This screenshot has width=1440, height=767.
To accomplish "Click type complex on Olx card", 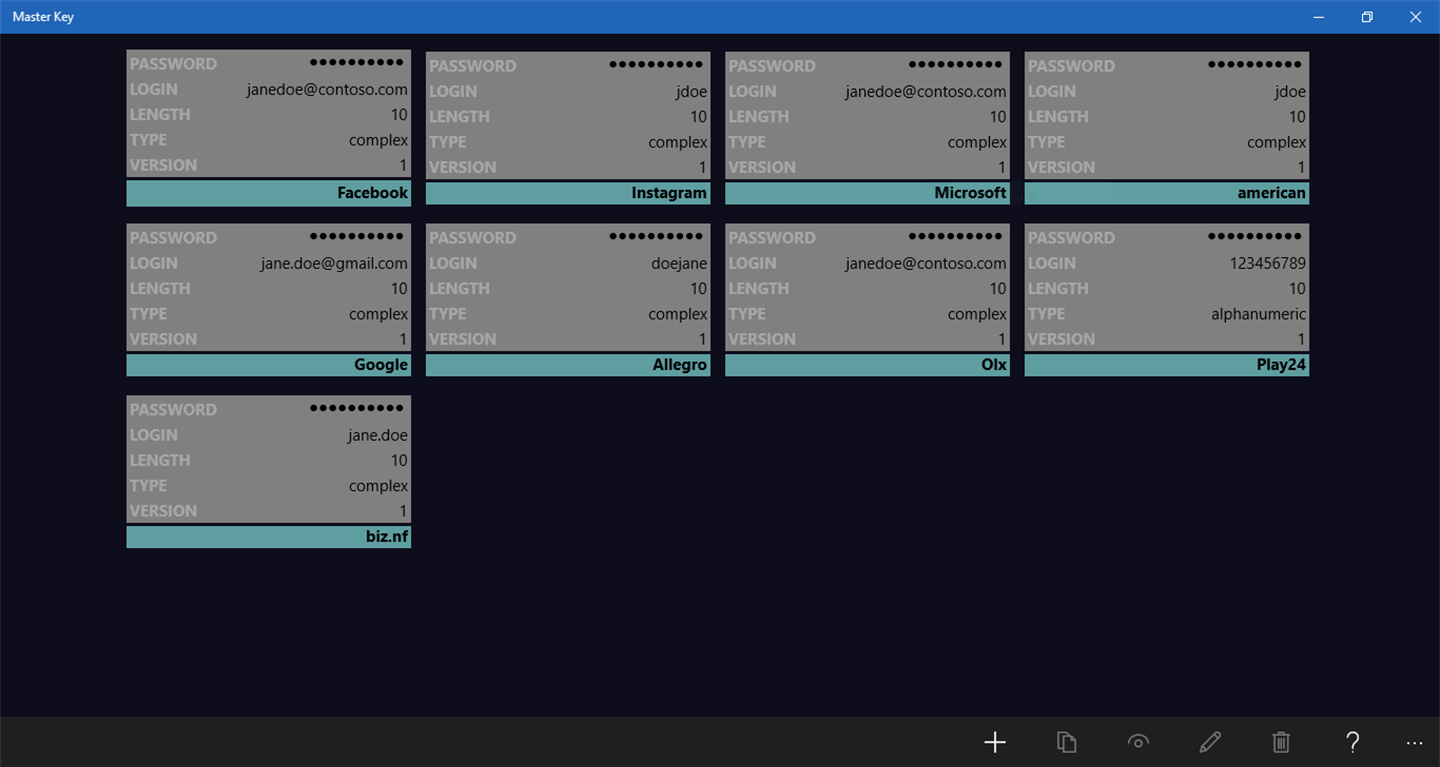I will click(x=977, y=314).
